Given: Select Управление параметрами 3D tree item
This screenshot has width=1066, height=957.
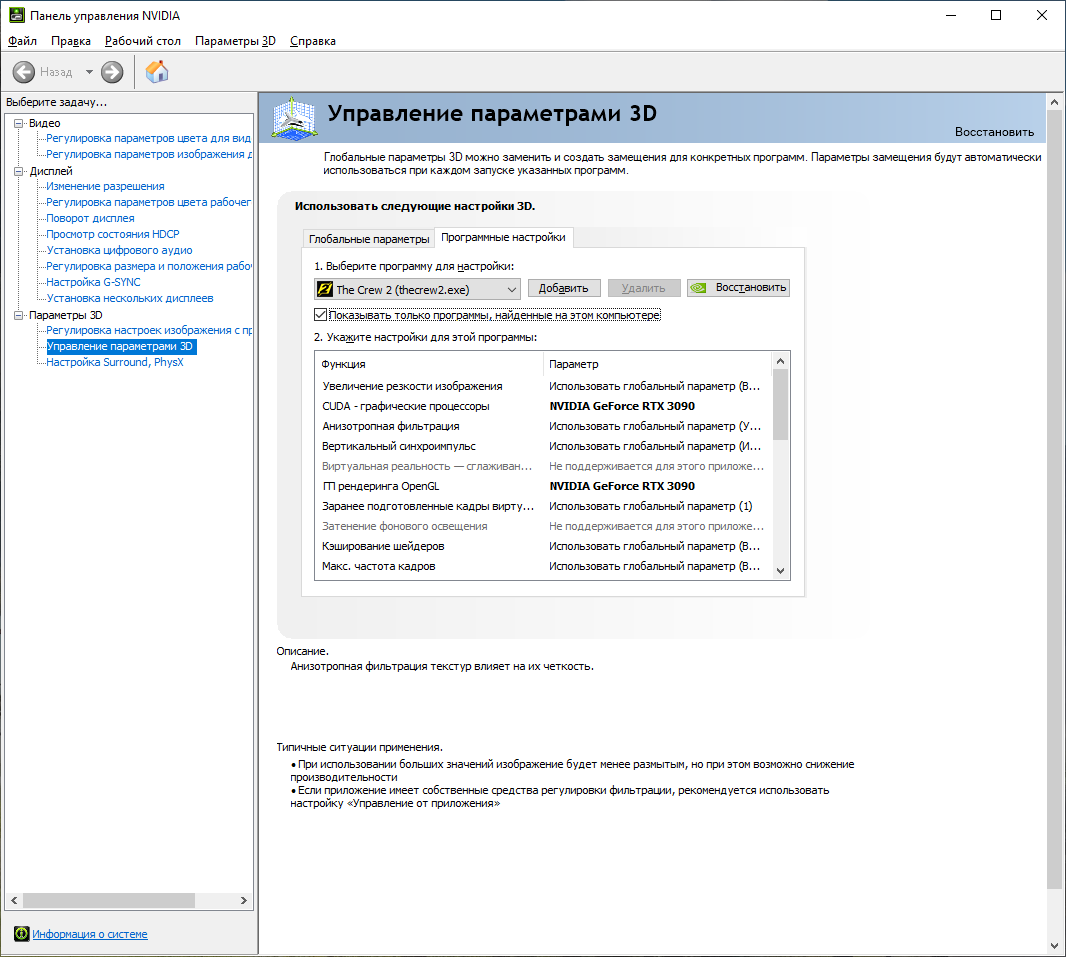Looking at the screenshot, I should point(120,346).
